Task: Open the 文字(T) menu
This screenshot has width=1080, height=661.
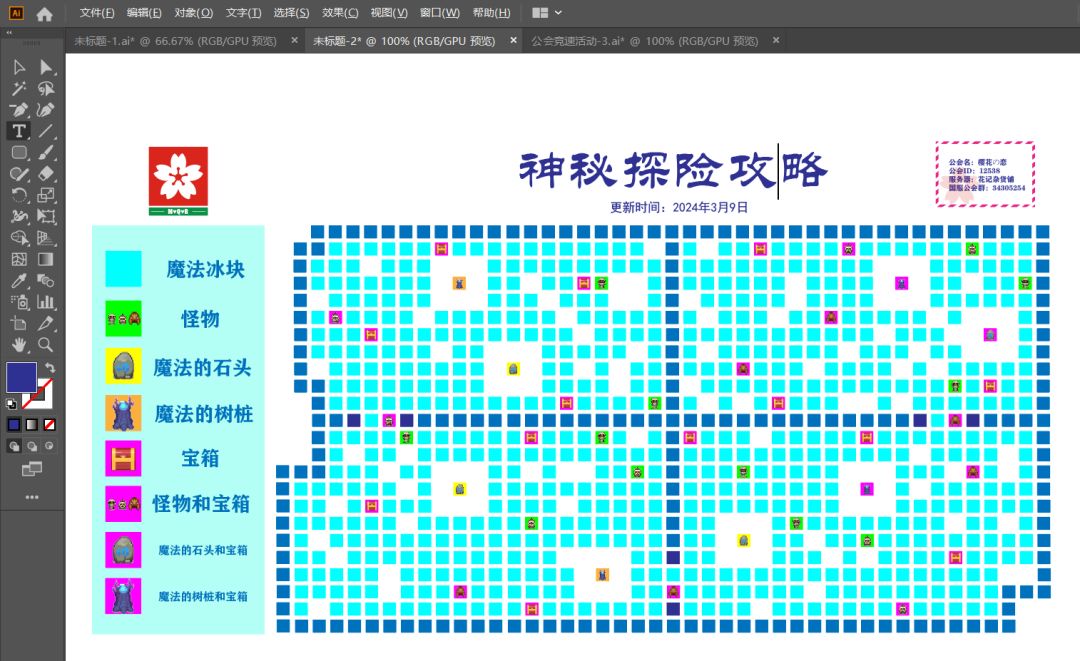Action: click(243, 13)
